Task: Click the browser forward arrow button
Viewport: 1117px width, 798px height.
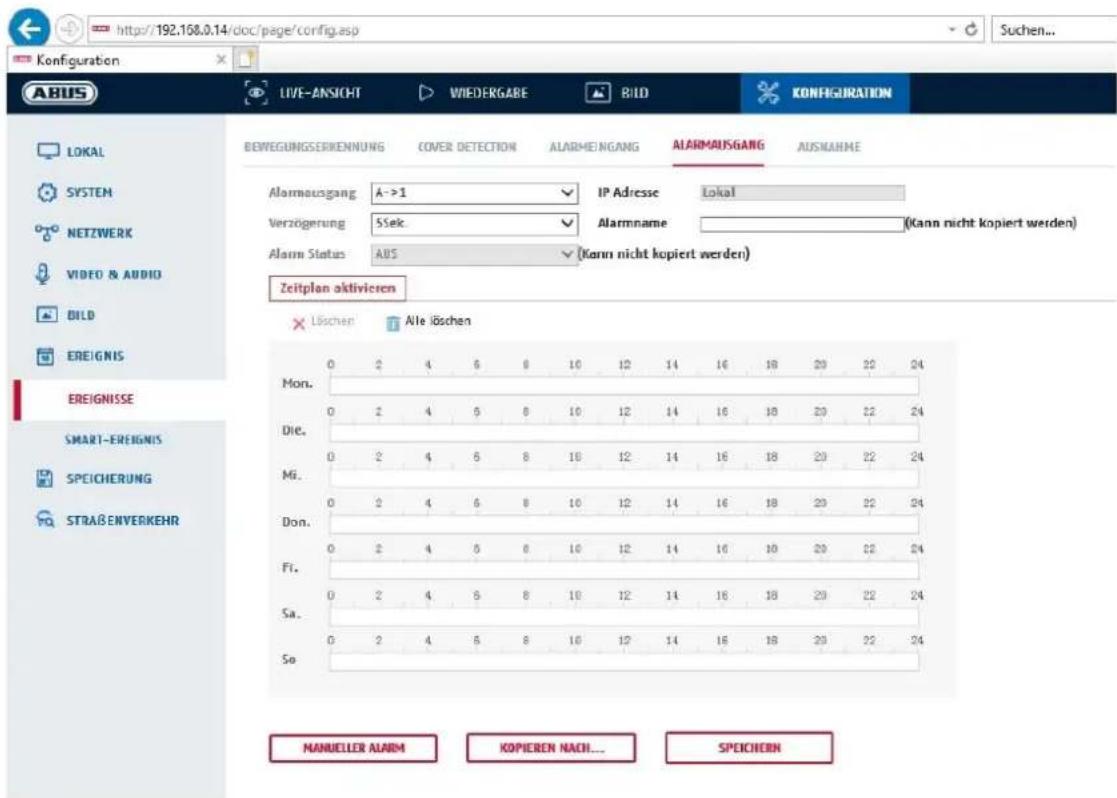Action: point(70,29)
